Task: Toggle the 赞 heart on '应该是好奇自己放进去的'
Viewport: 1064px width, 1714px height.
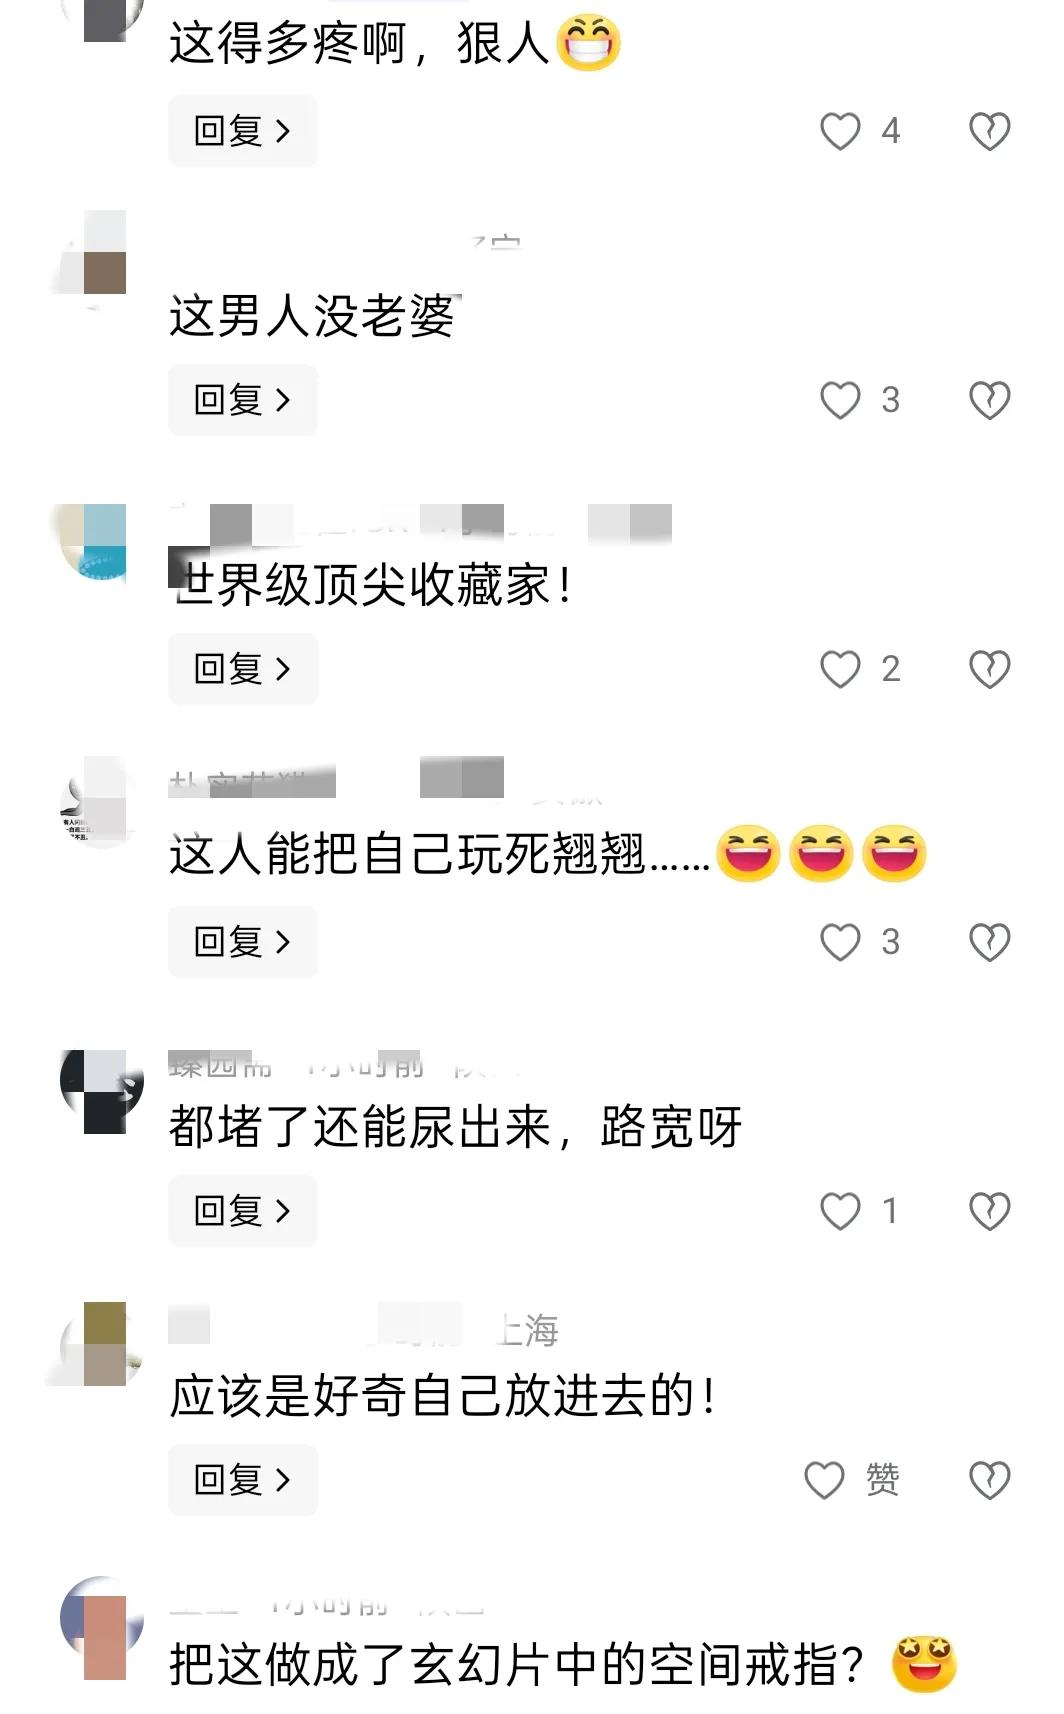Action: point(825,1480)
